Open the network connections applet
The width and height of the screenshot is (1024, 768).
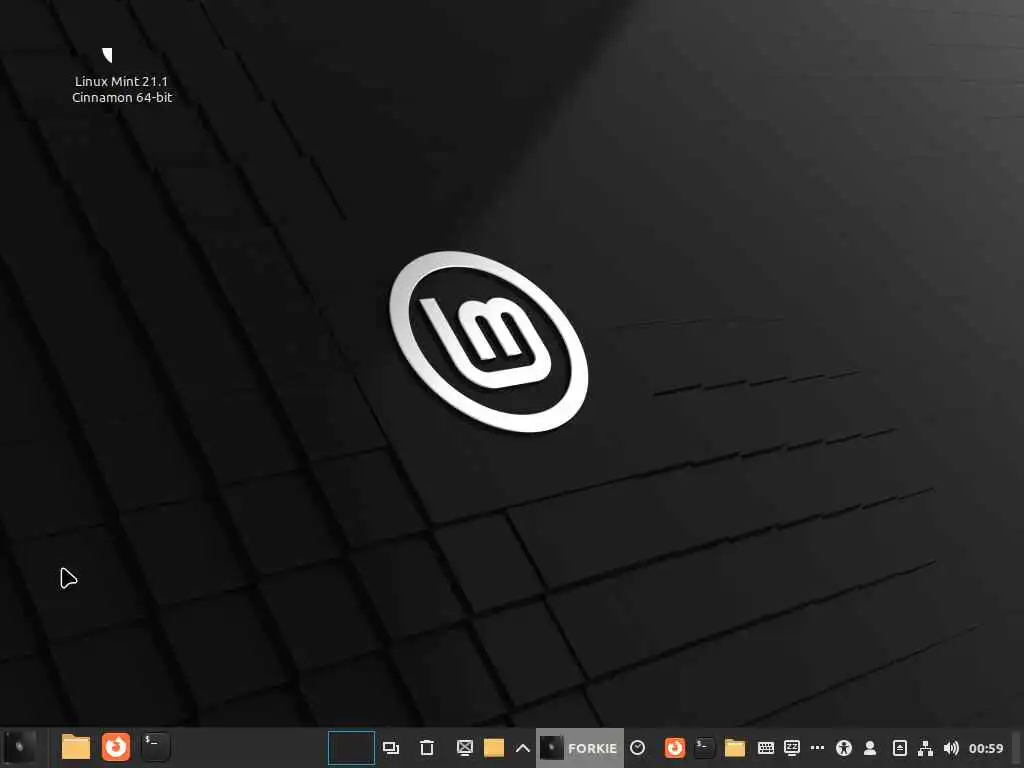pos(925,748)
